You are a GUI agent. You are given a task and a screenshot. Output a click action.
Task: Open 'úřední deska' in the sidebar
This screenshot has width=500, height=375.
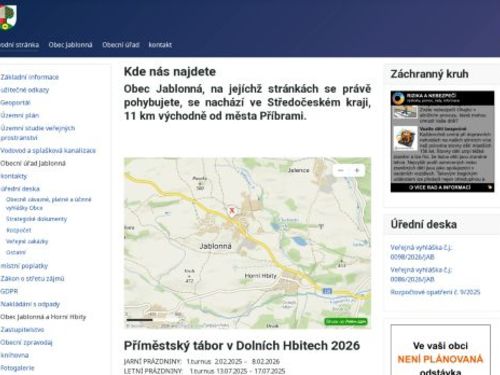coord(20,189)
